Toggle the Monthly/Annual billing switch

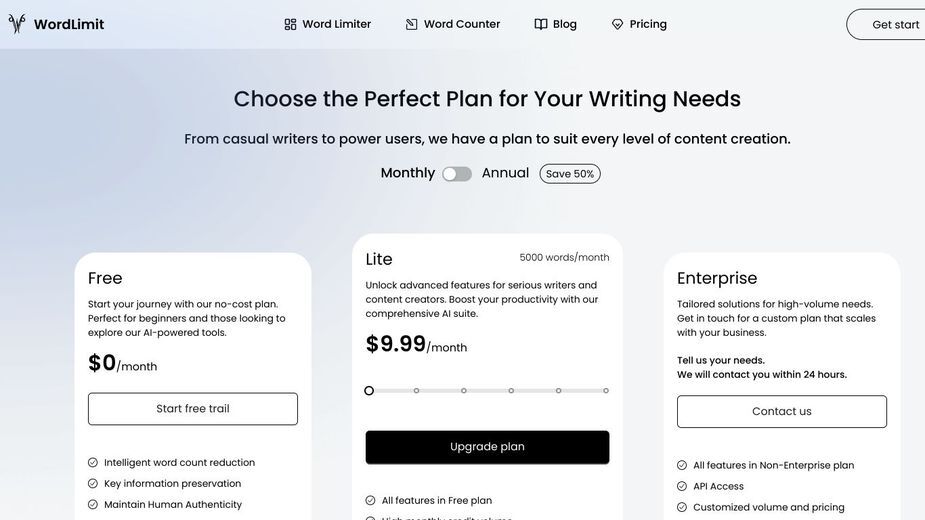pyautogui.click(x=457, y=174)
